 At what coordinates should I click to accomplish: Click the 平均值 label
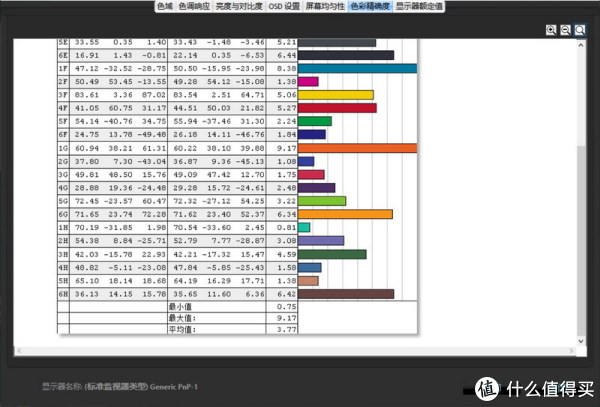(182, 329)
